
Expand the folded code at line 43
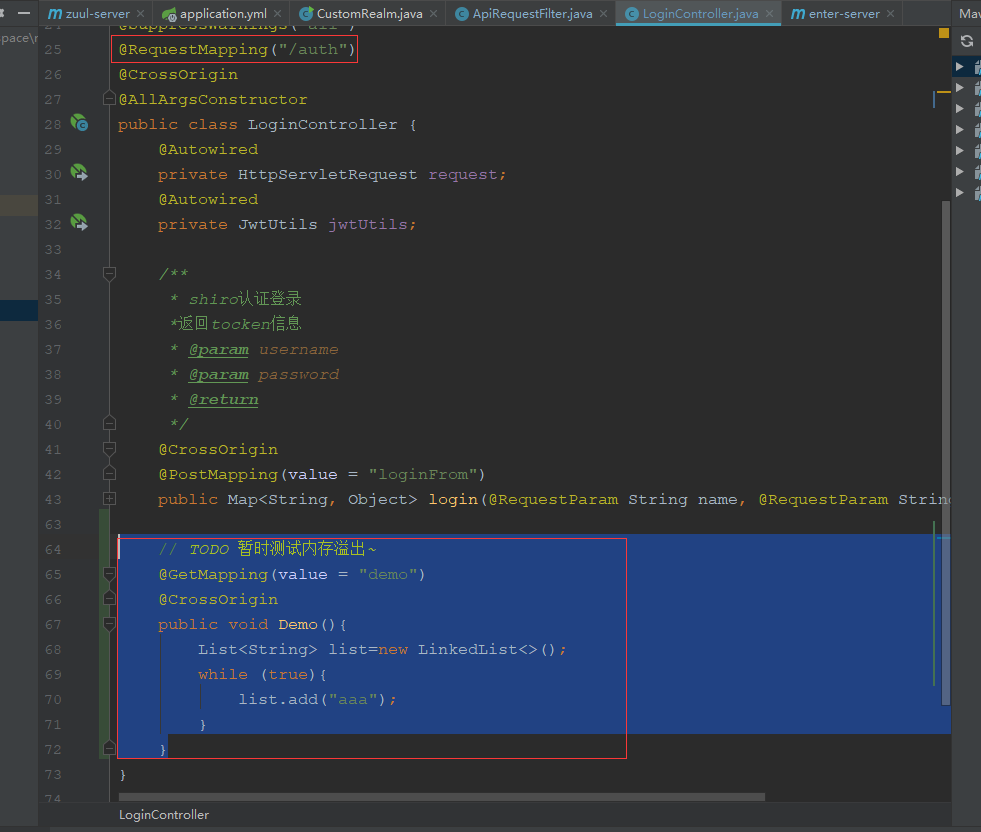click(x=108, y=499)
